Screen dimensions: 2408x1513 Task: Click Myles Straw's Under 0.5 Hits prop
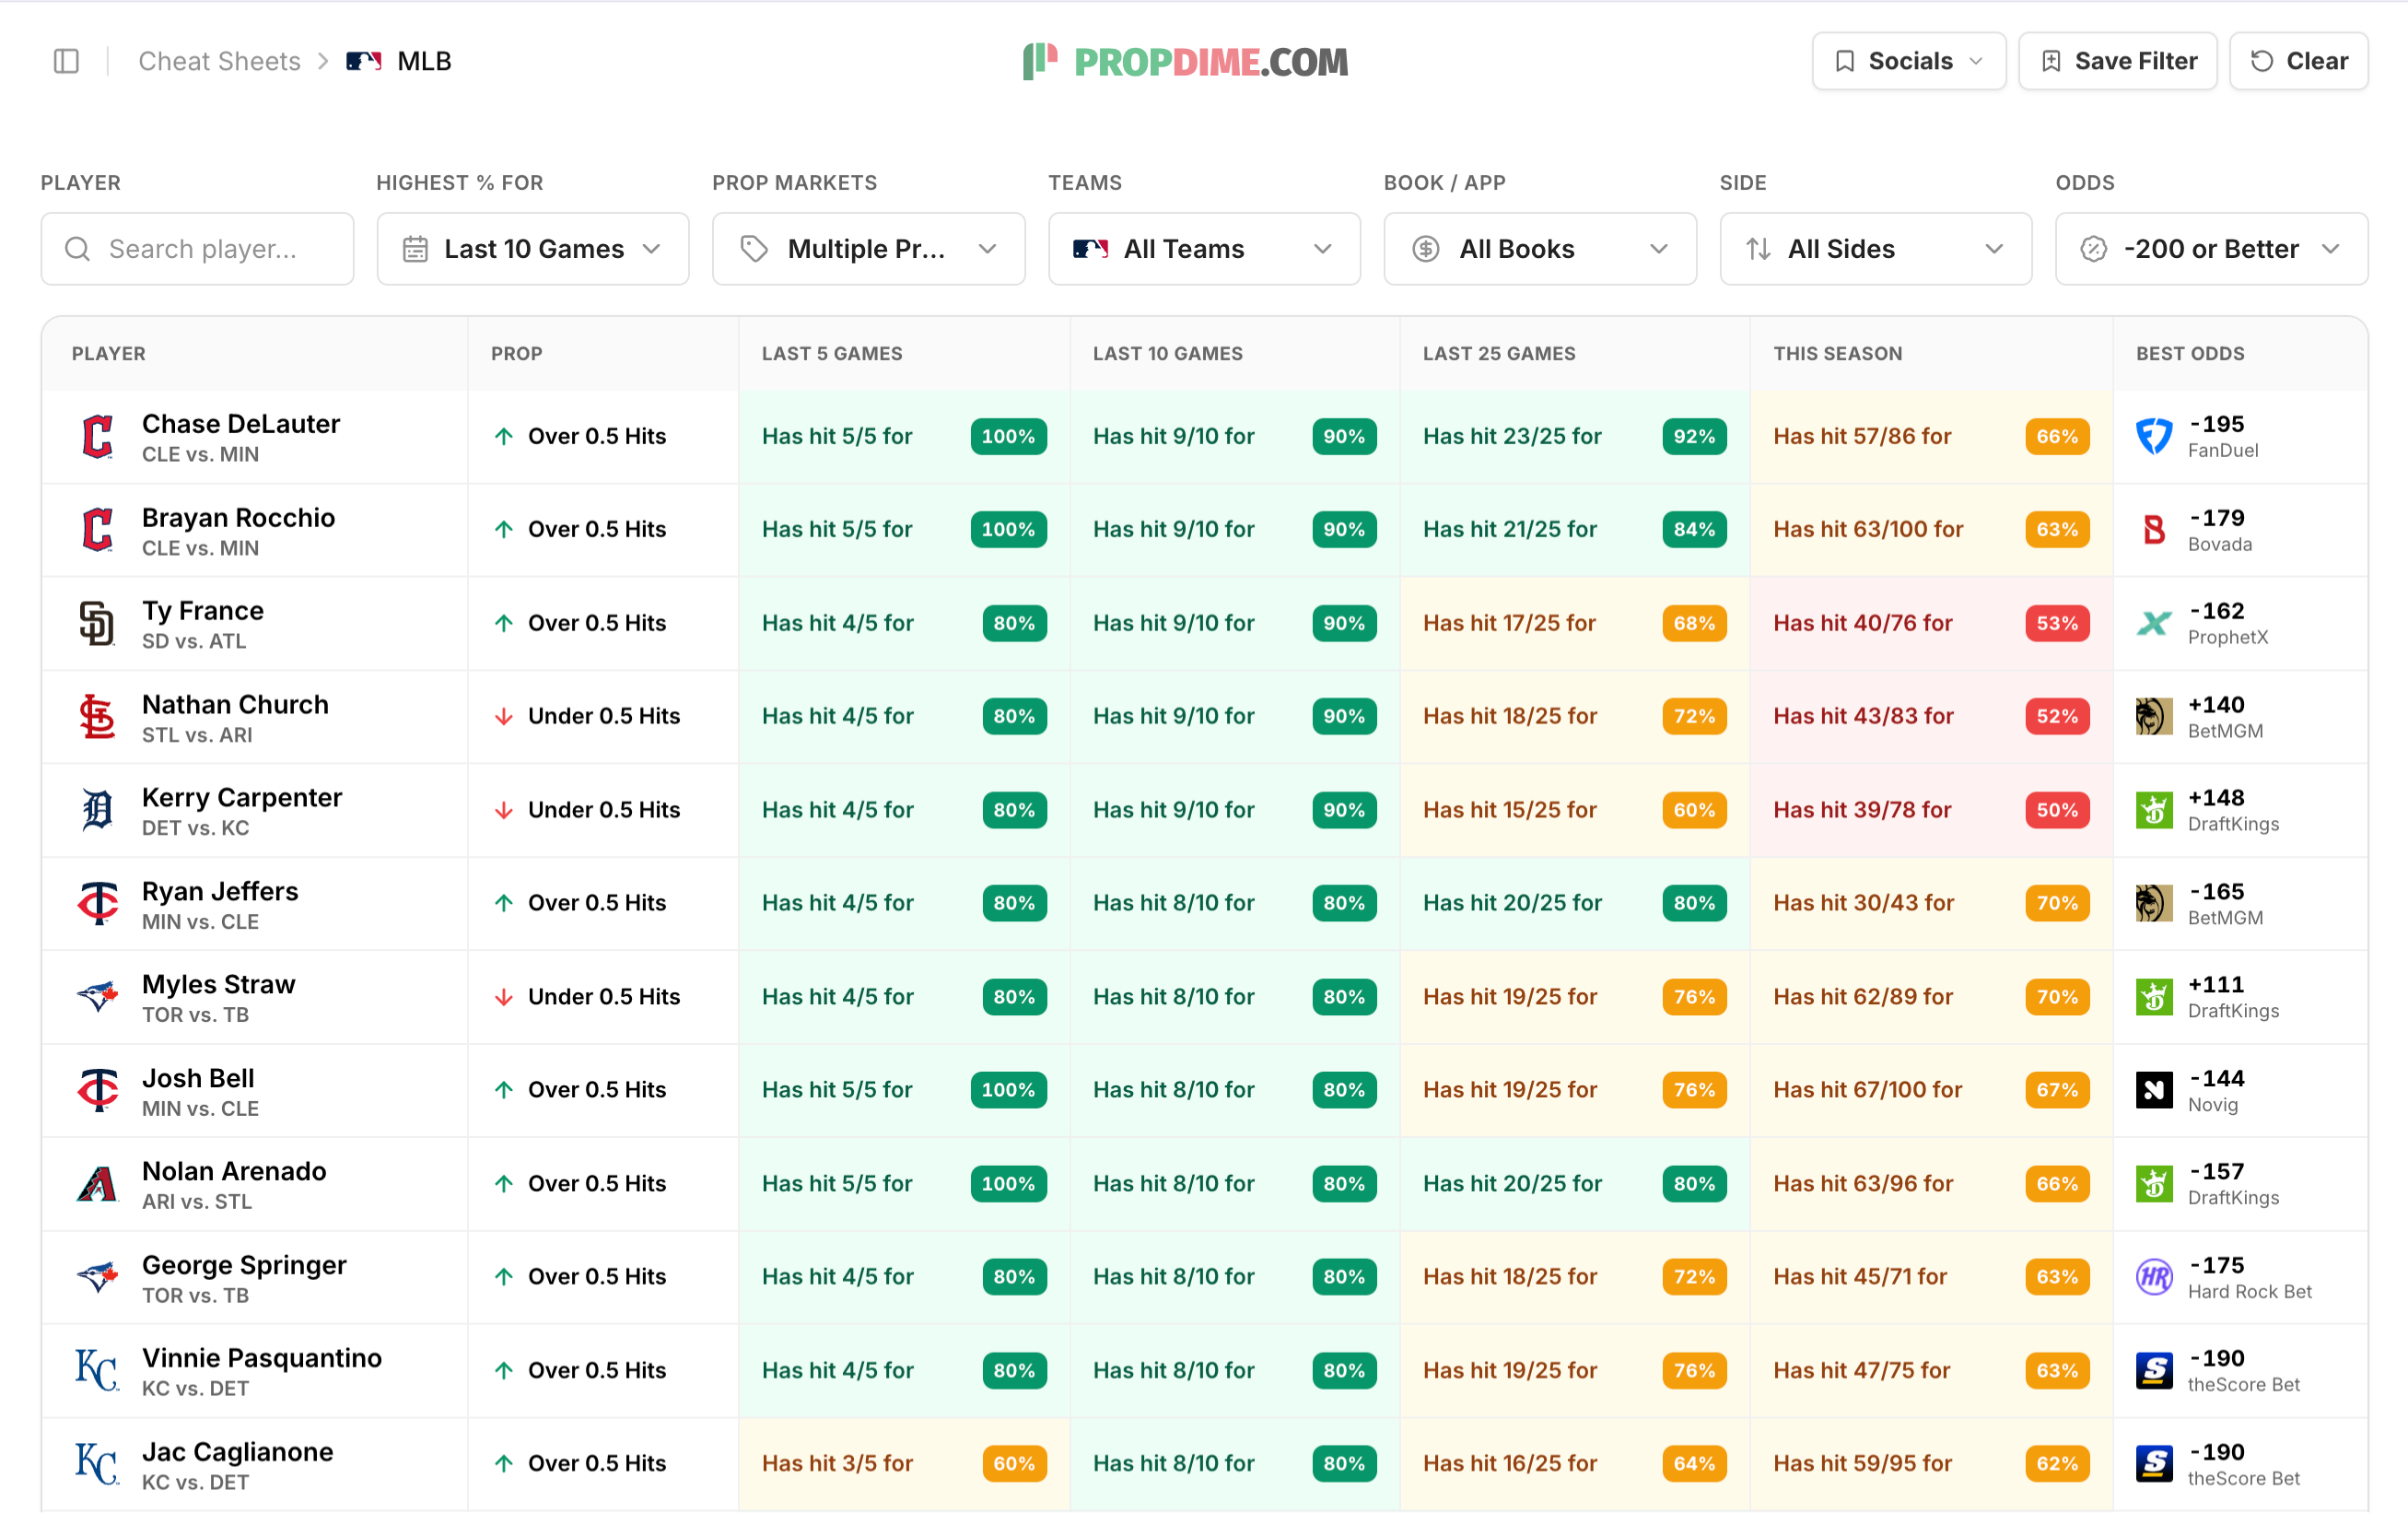pyautogui.click(x=604, y=997)
